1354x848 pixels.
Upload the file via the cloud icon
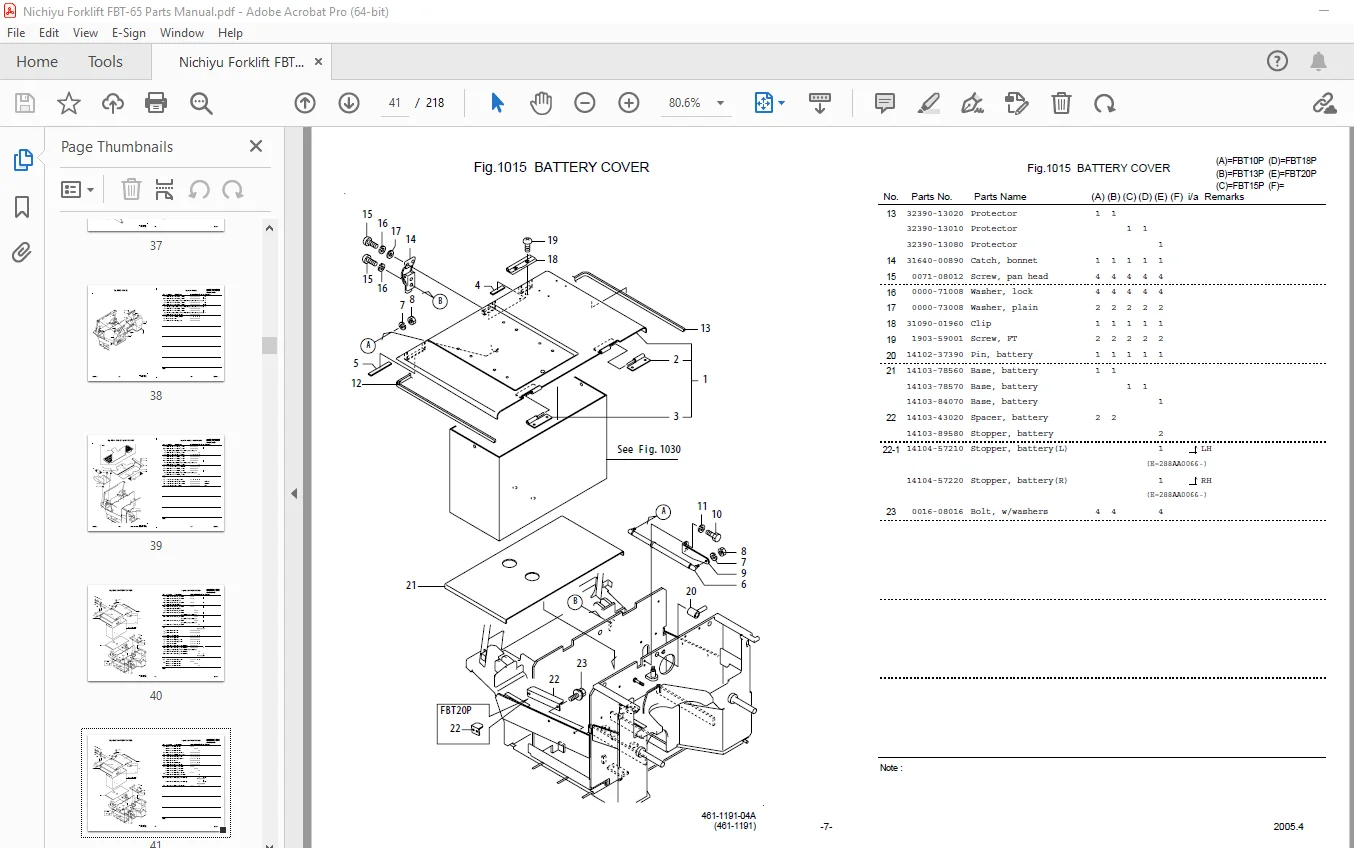[x=113, y=103]
